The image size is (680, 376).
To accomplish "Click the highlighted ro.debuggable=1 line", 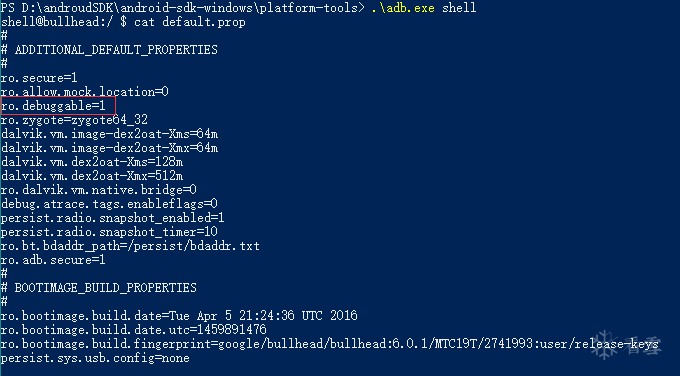I will (58, 106).
